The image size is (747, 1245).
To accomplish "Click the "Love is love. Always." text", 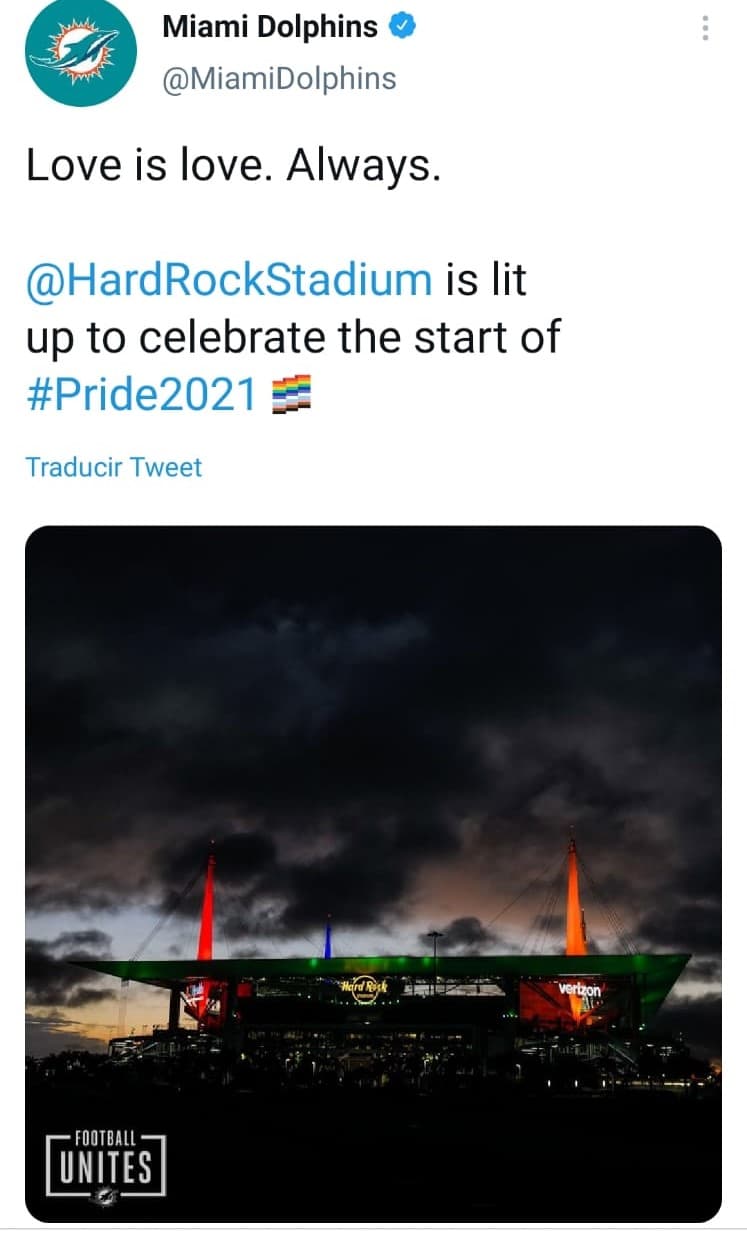I will tap(233, 165).
